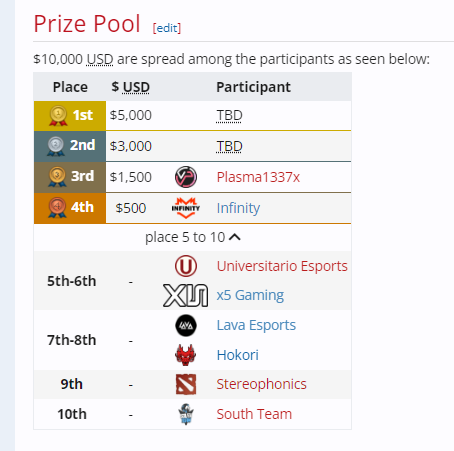Click the x5 Gaming logo icon
The height and width of the screenshot is (451, 454).
(x=186, y=295)
